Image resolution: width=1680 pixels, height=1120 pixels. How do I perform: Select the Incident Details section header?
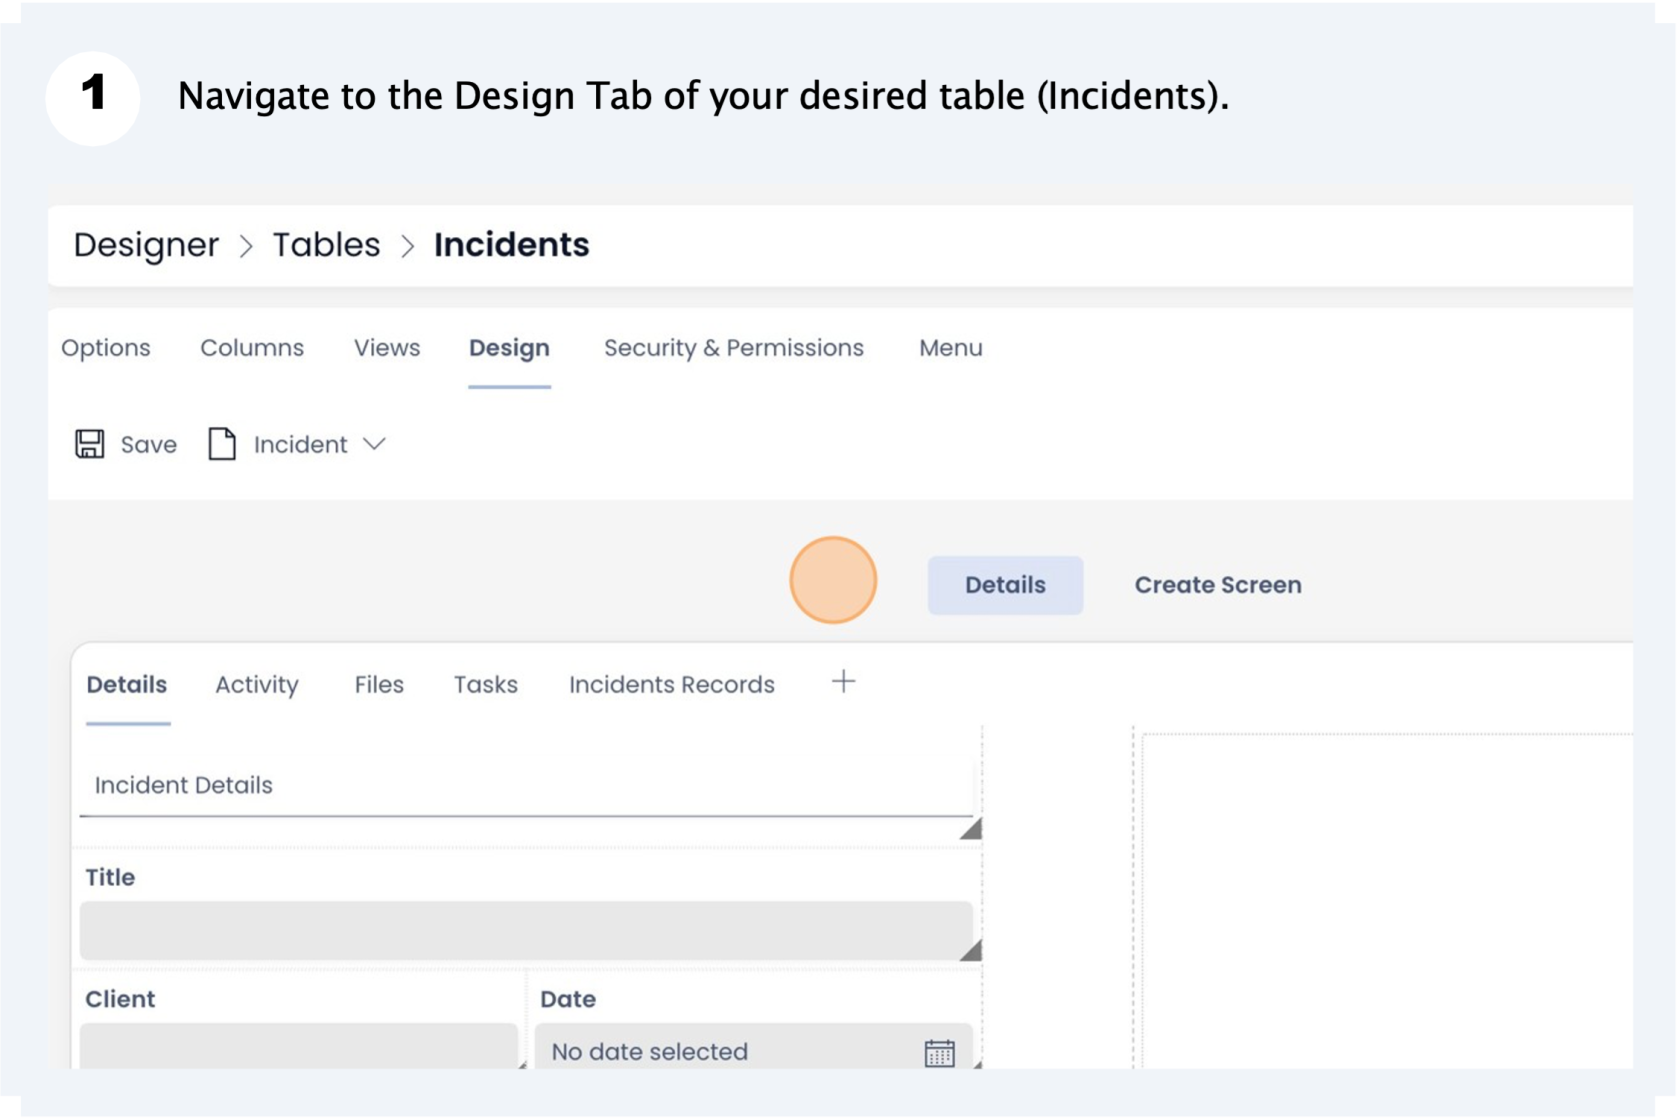[x=526, y=786]
